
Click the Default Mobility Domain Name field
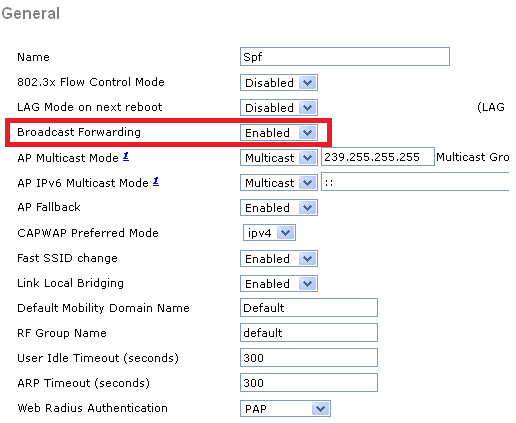[309, 308]
